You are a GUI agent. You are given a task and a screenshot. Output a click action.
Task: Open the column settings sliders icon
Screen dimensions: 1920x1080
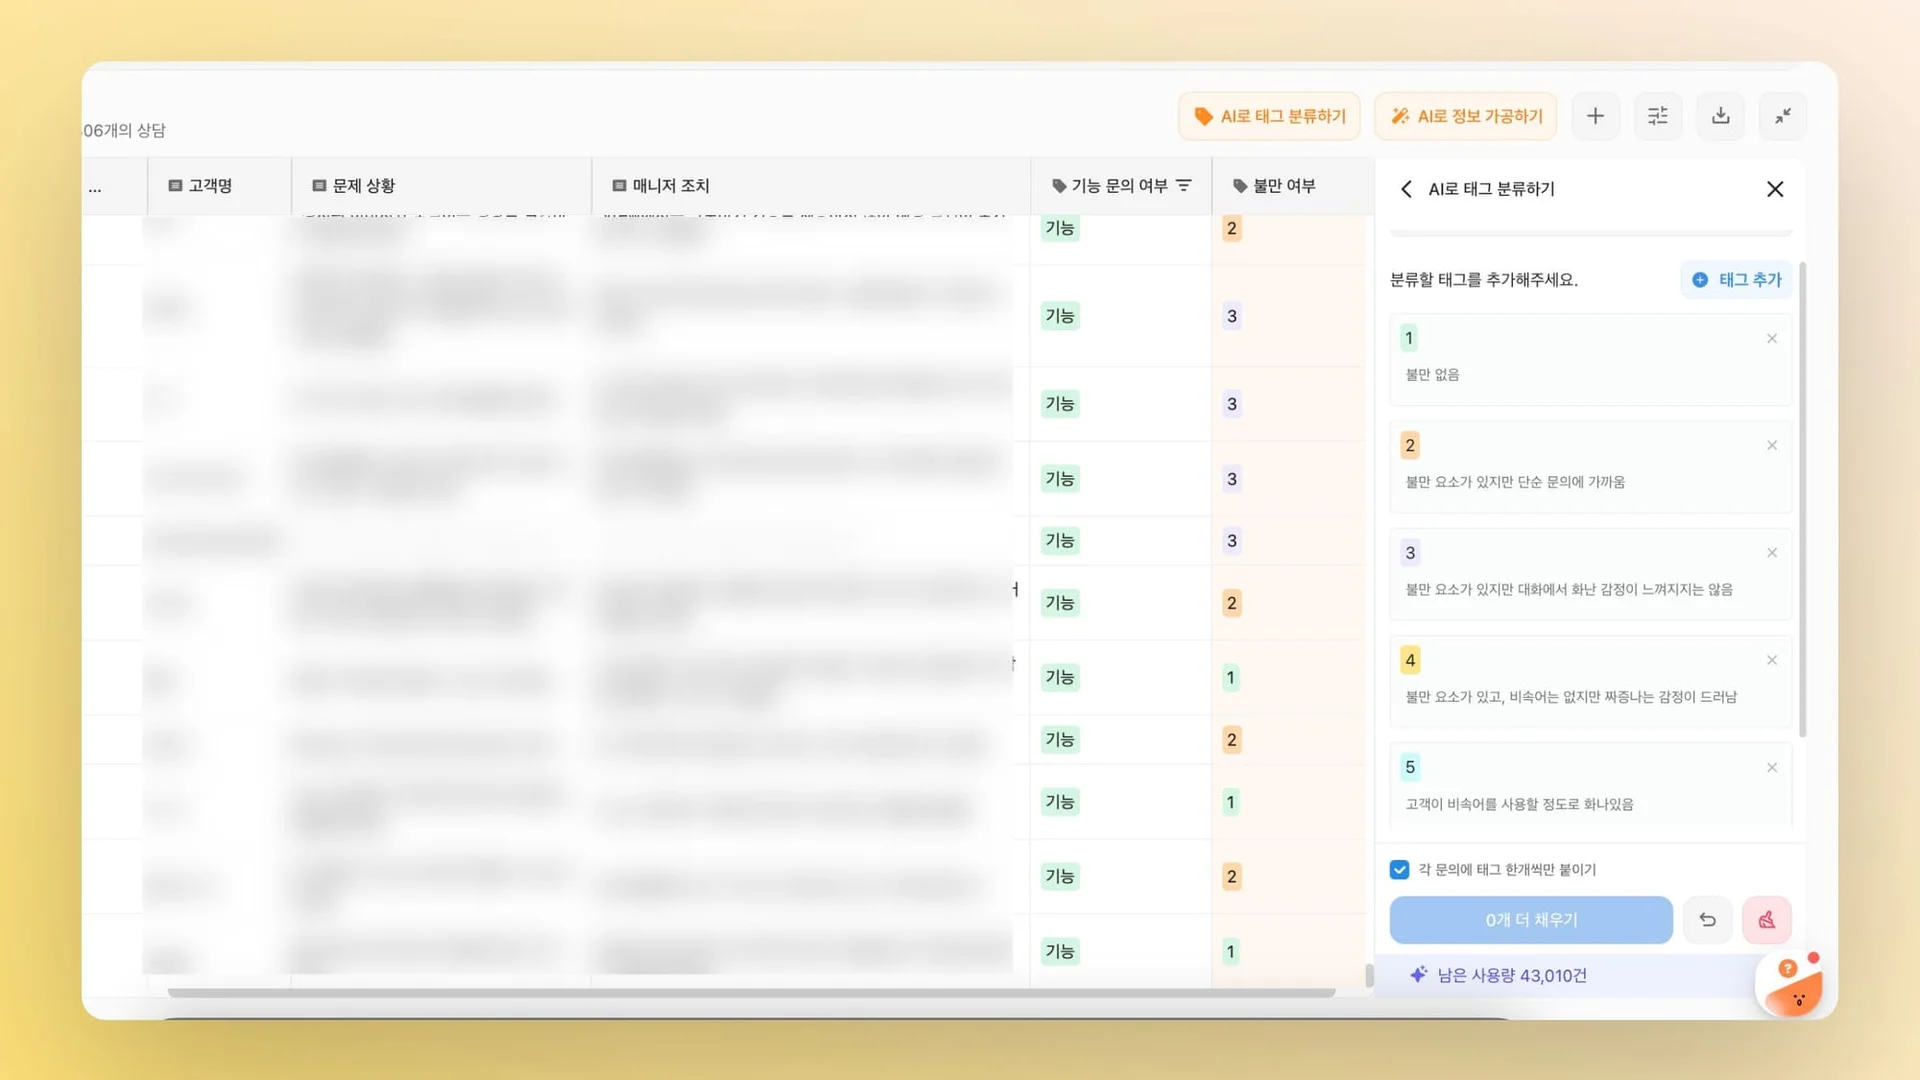tap(1657, 116)
